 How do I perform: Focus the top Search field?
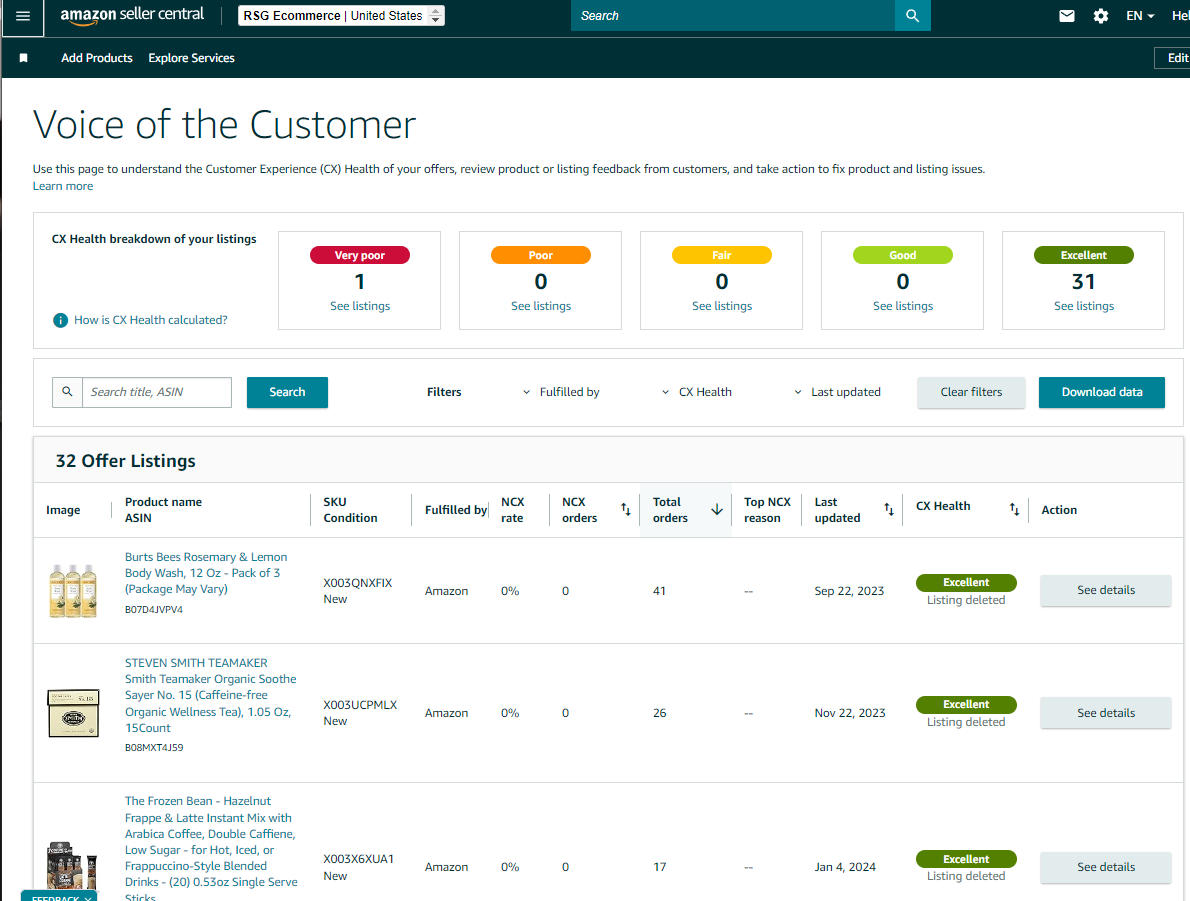pyautogui.click(x=733, y=16)
